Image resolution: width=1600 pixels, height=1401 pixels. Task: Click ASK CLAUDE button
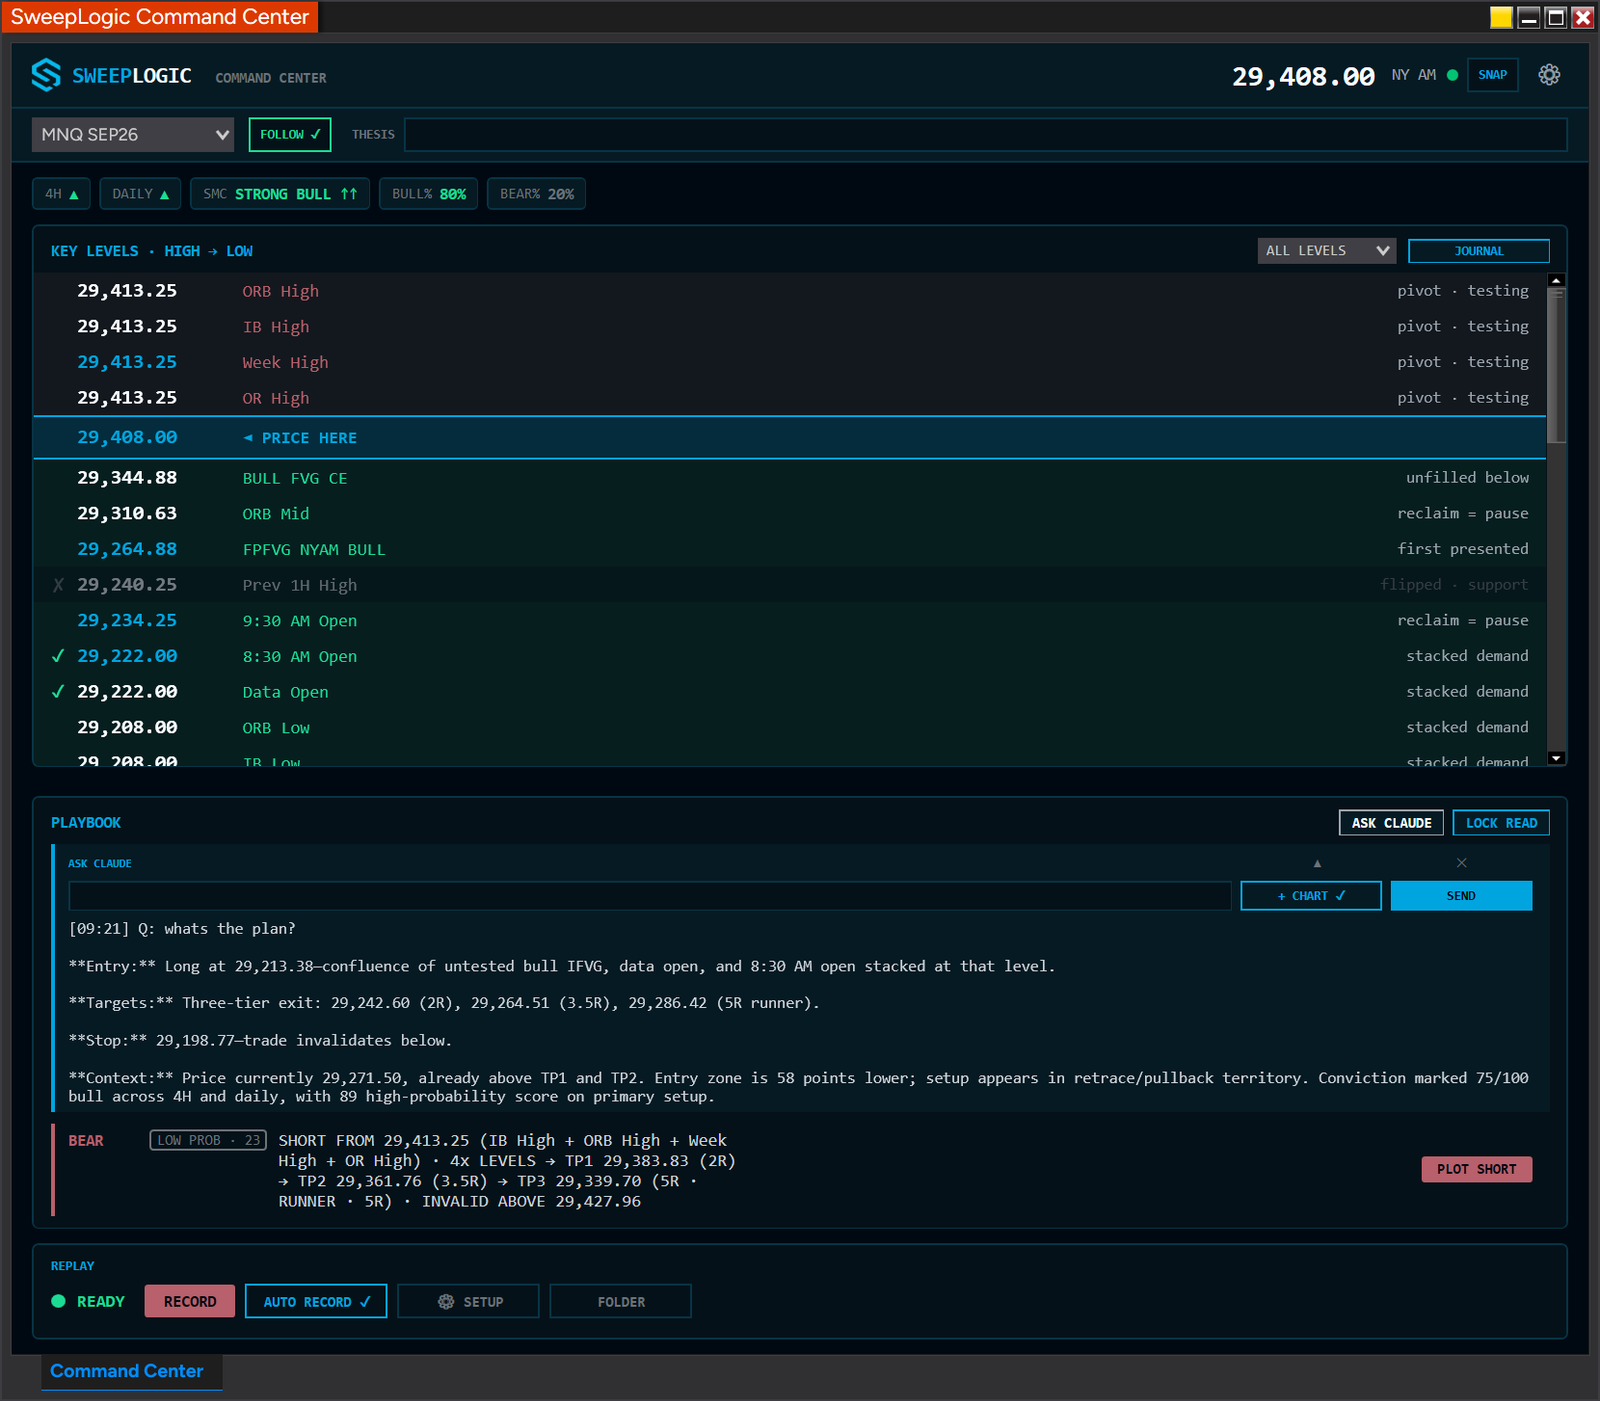[x=1391, y=823]
